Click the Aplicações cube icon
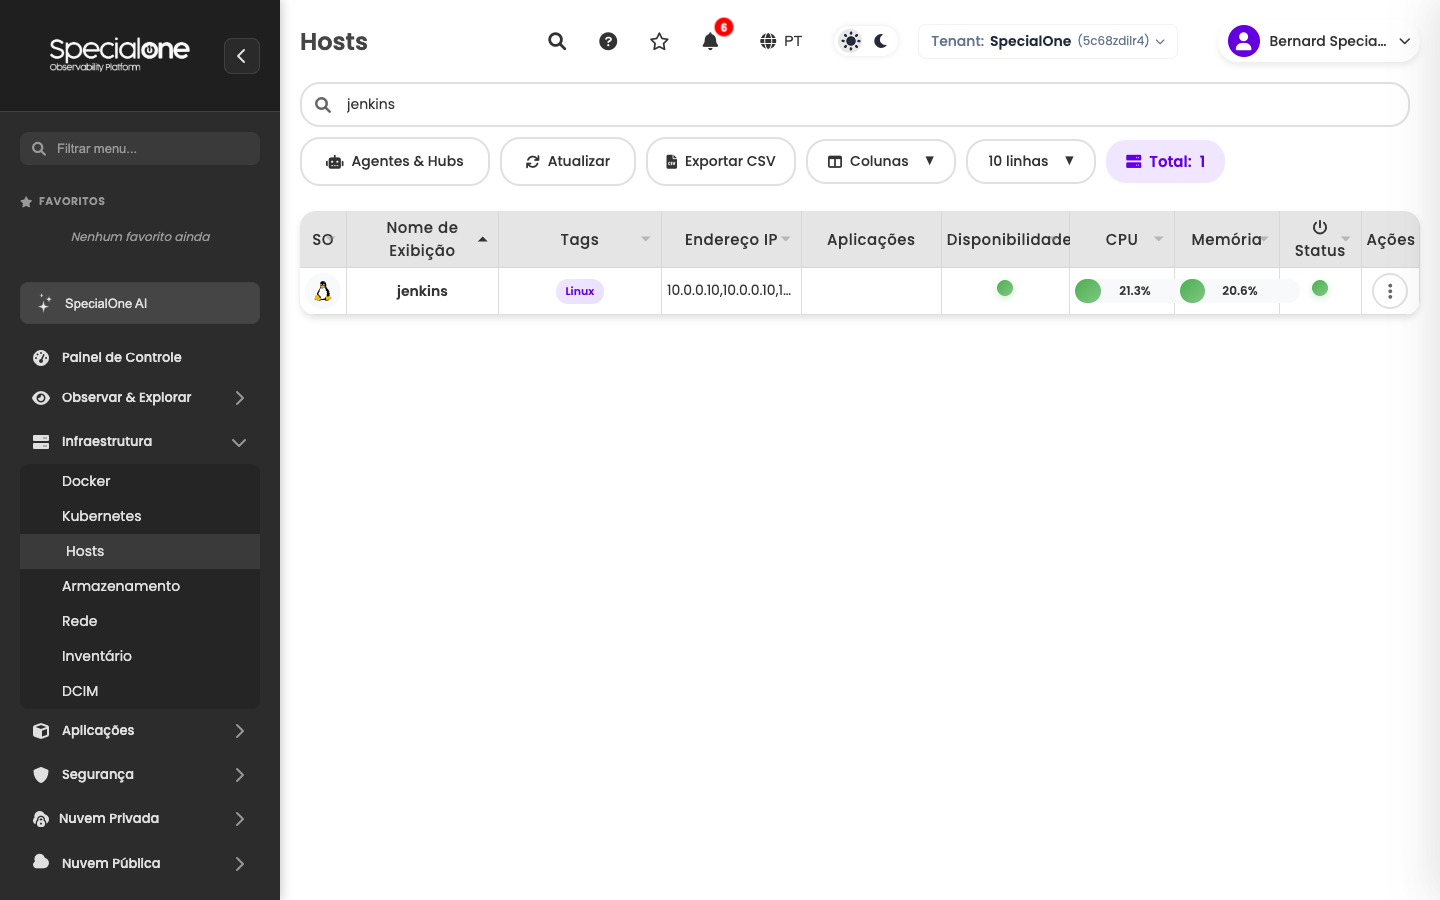Viewport: 1440px width, 900px height. pos(41,731)
